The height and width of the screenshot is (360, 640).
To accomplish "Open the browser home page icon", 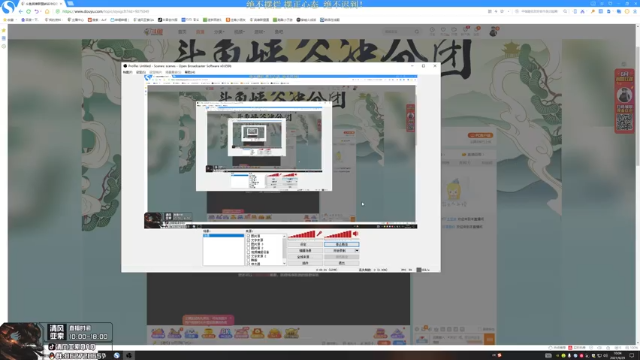I will pos(47,11).
